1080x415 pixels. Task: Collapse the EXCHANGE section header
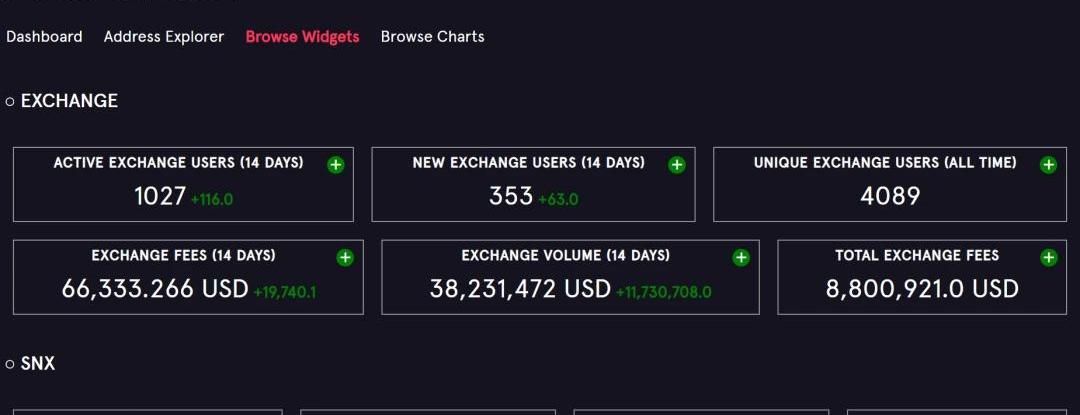(62, 101)
